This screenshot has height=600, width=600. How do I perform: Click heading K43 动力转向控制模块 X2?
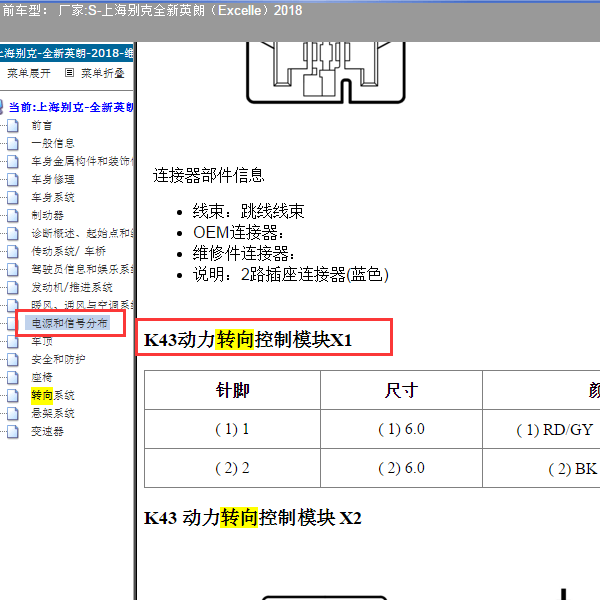253,518
